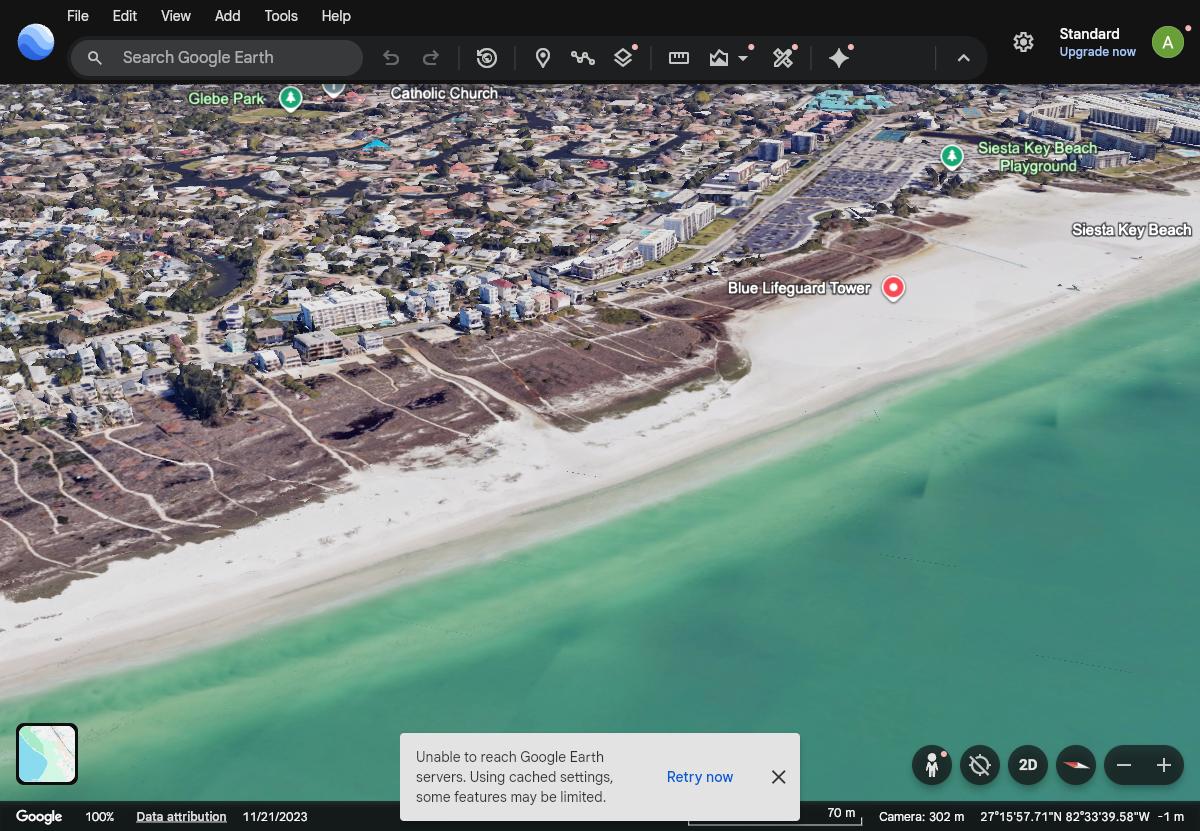This screenshot has width=1200, height=831.
Task: Zoom out with the minus button
Action: (1124, 765)
